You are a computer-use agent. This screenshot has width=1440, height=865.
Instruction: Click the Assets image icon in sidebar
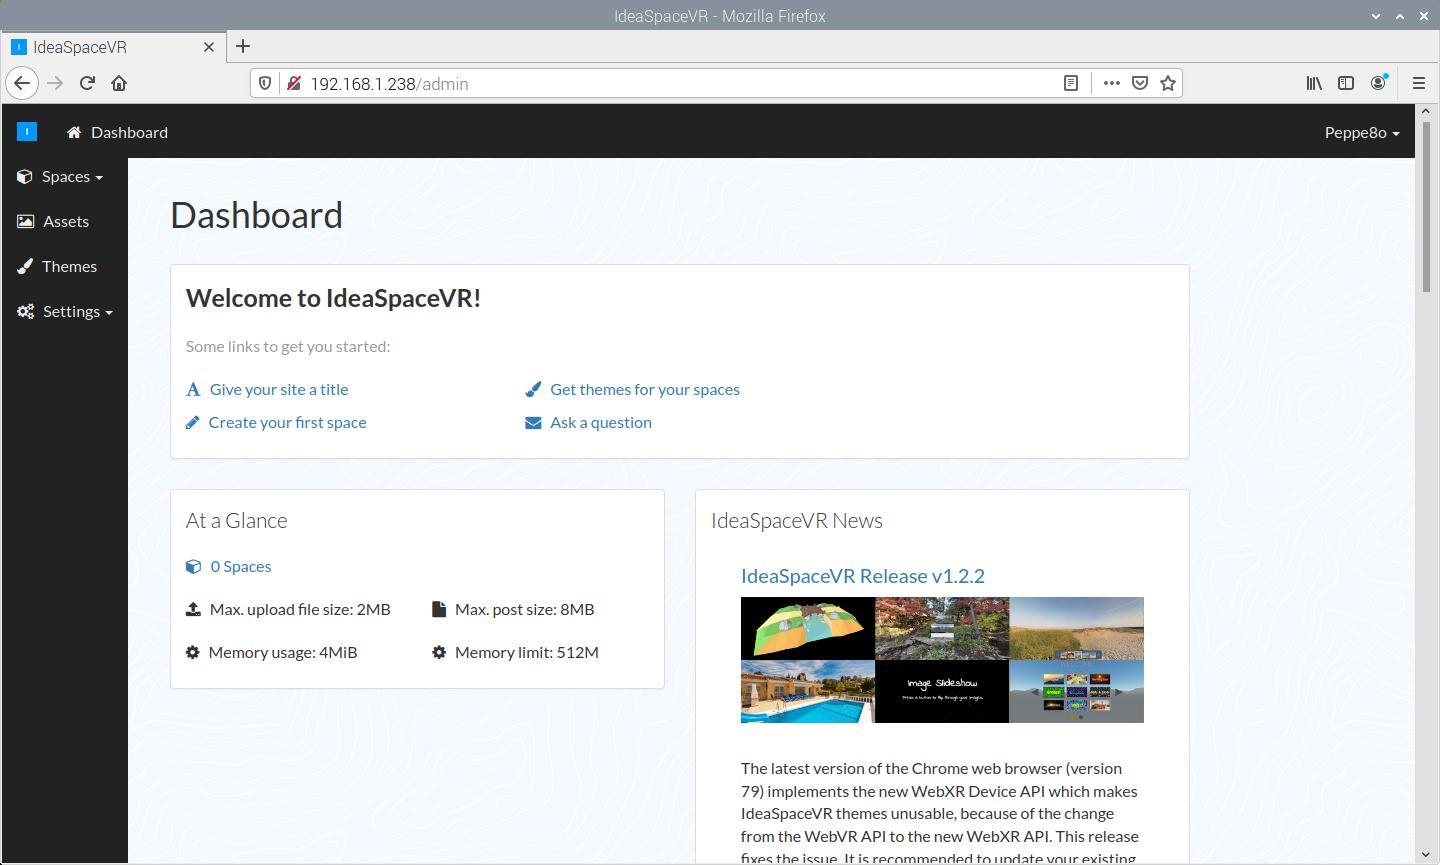(x=25, y=221)
